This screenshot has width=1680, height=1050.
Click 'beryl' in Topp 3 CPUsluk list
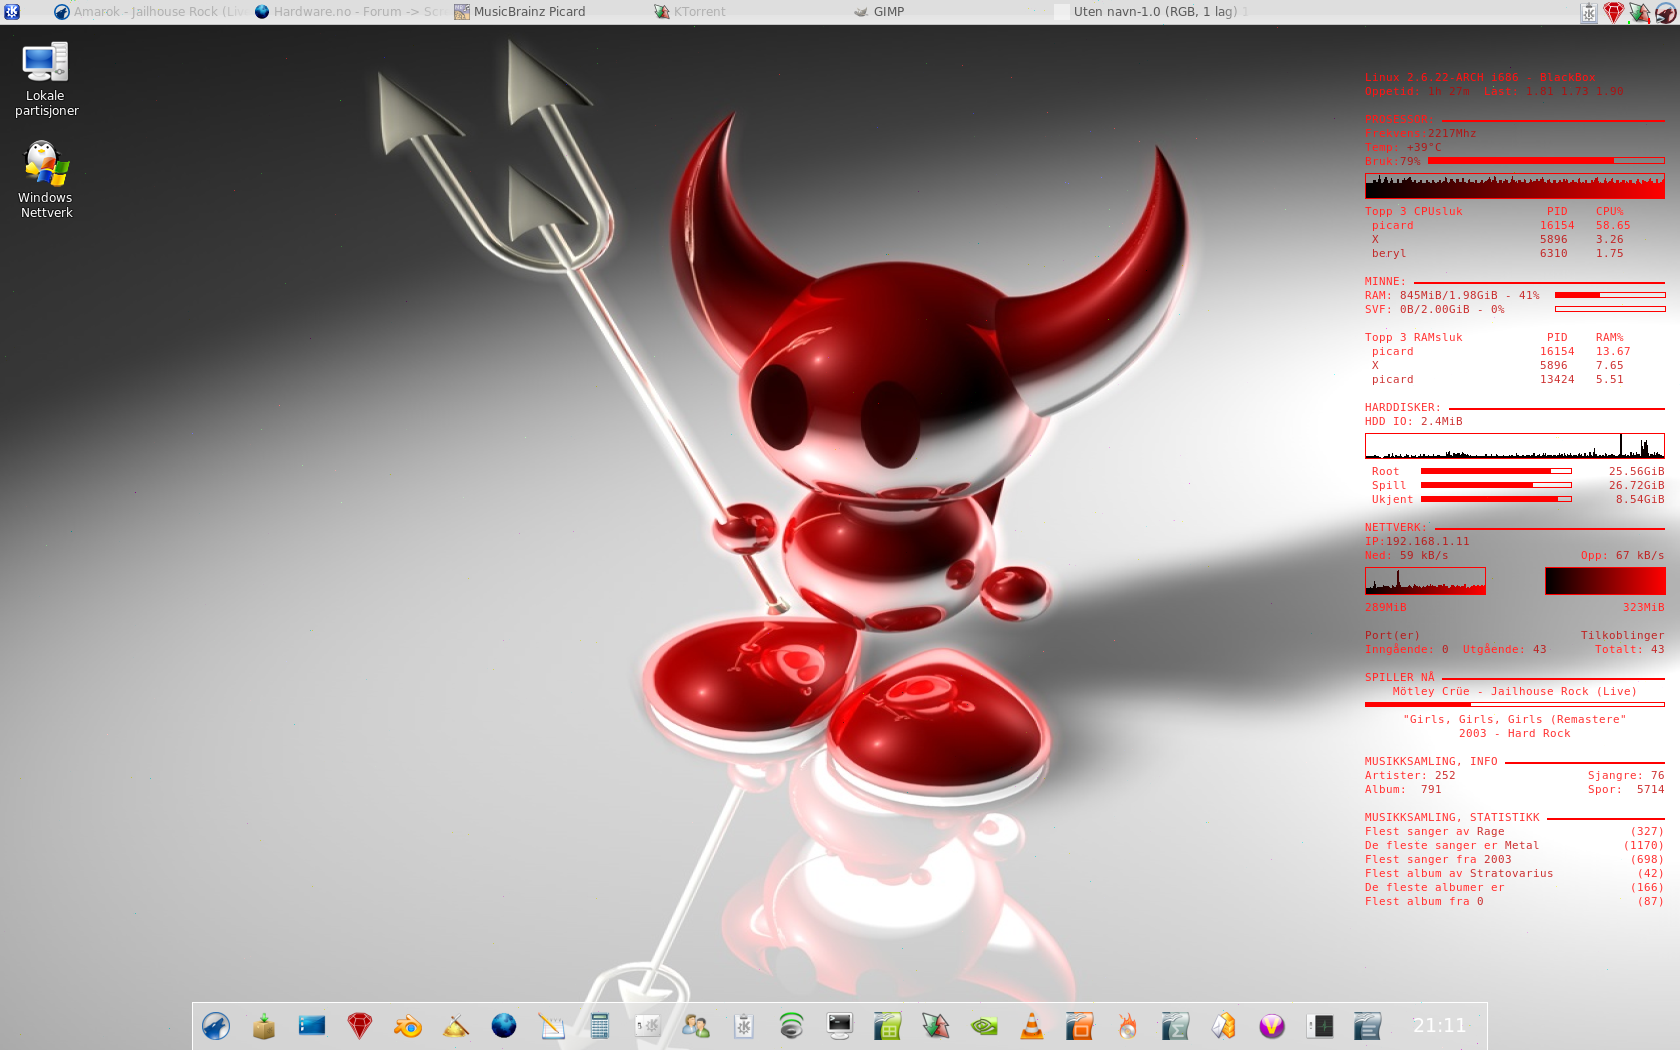[1389, 254]
